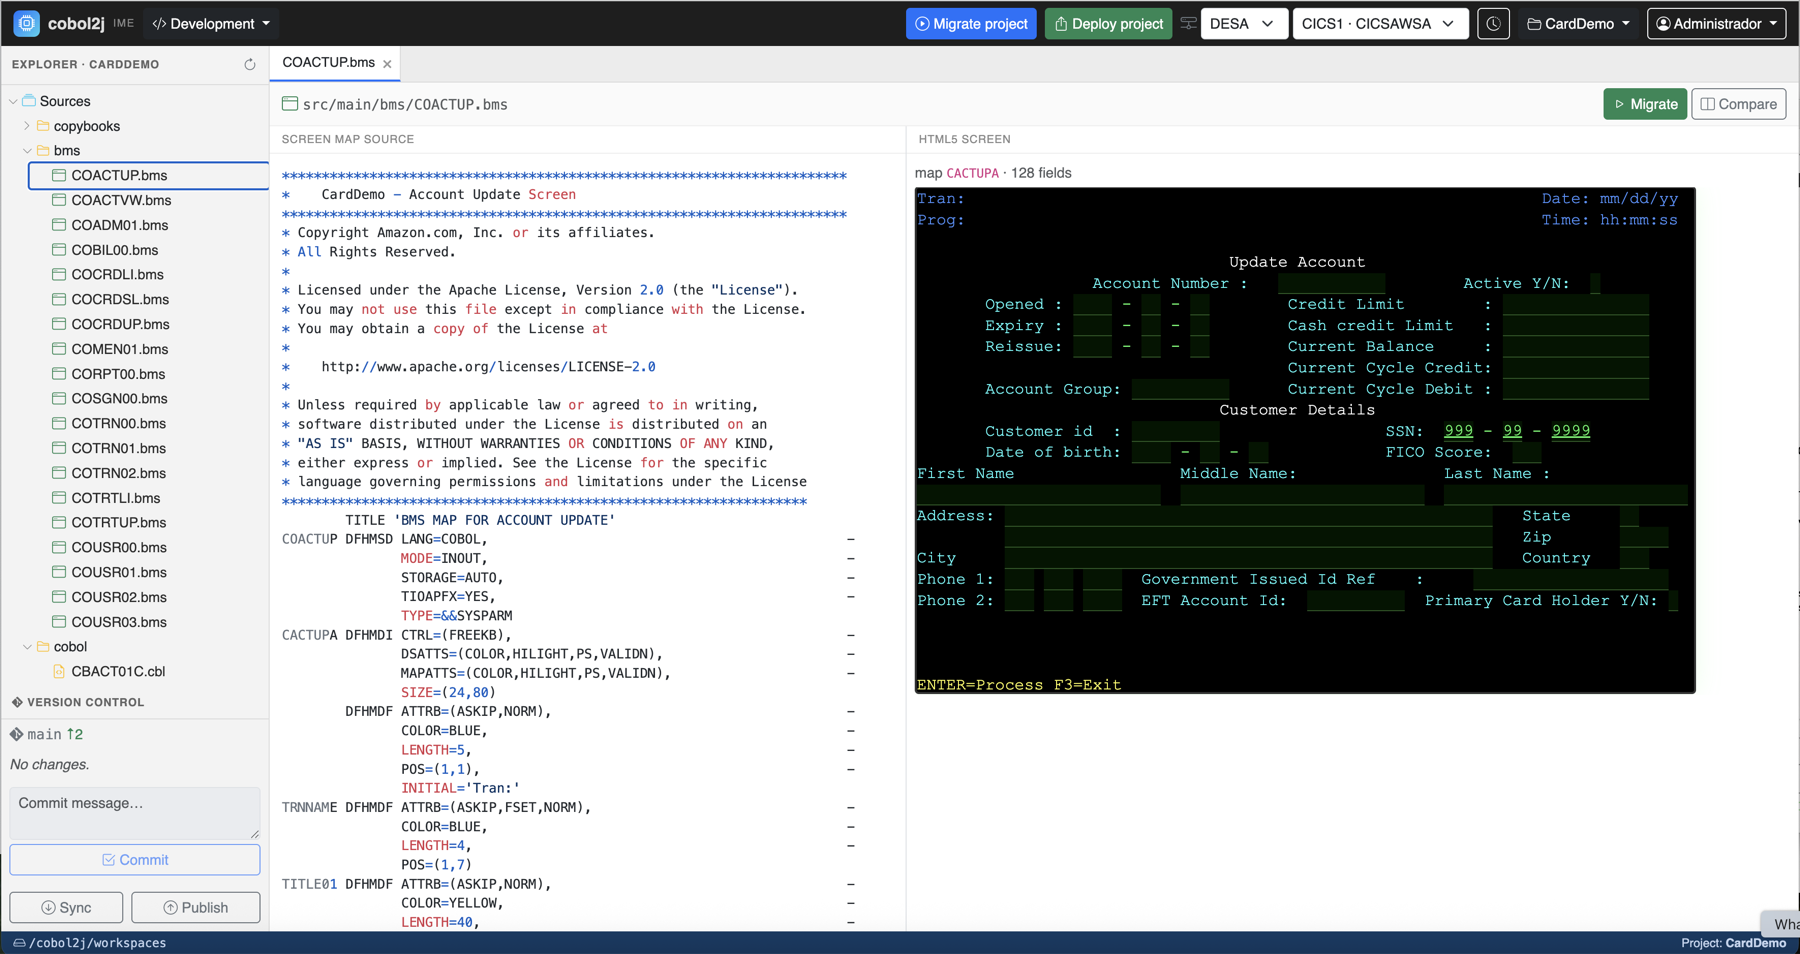Image resolution: width=1800 pixels, height=954 pixels.
Task: Click the Sources folder icon
Action: [29, 101]
